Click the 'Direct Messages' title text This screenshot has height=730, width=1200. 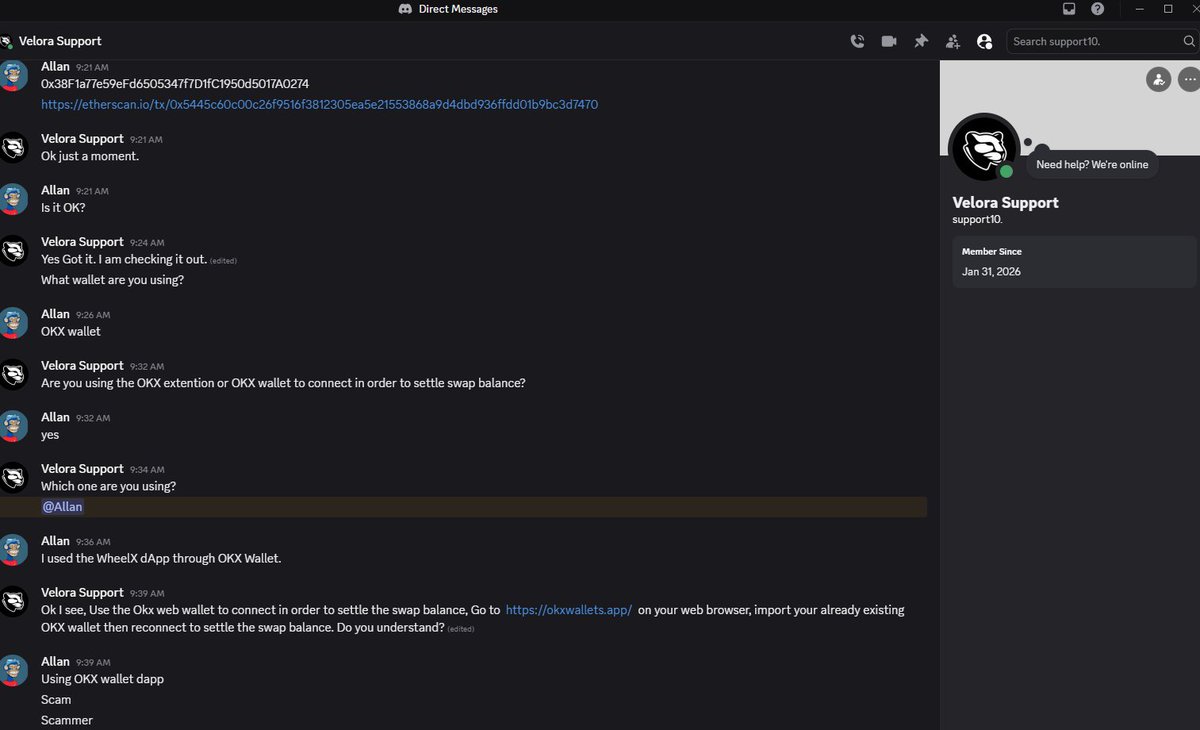coord(458,9)
